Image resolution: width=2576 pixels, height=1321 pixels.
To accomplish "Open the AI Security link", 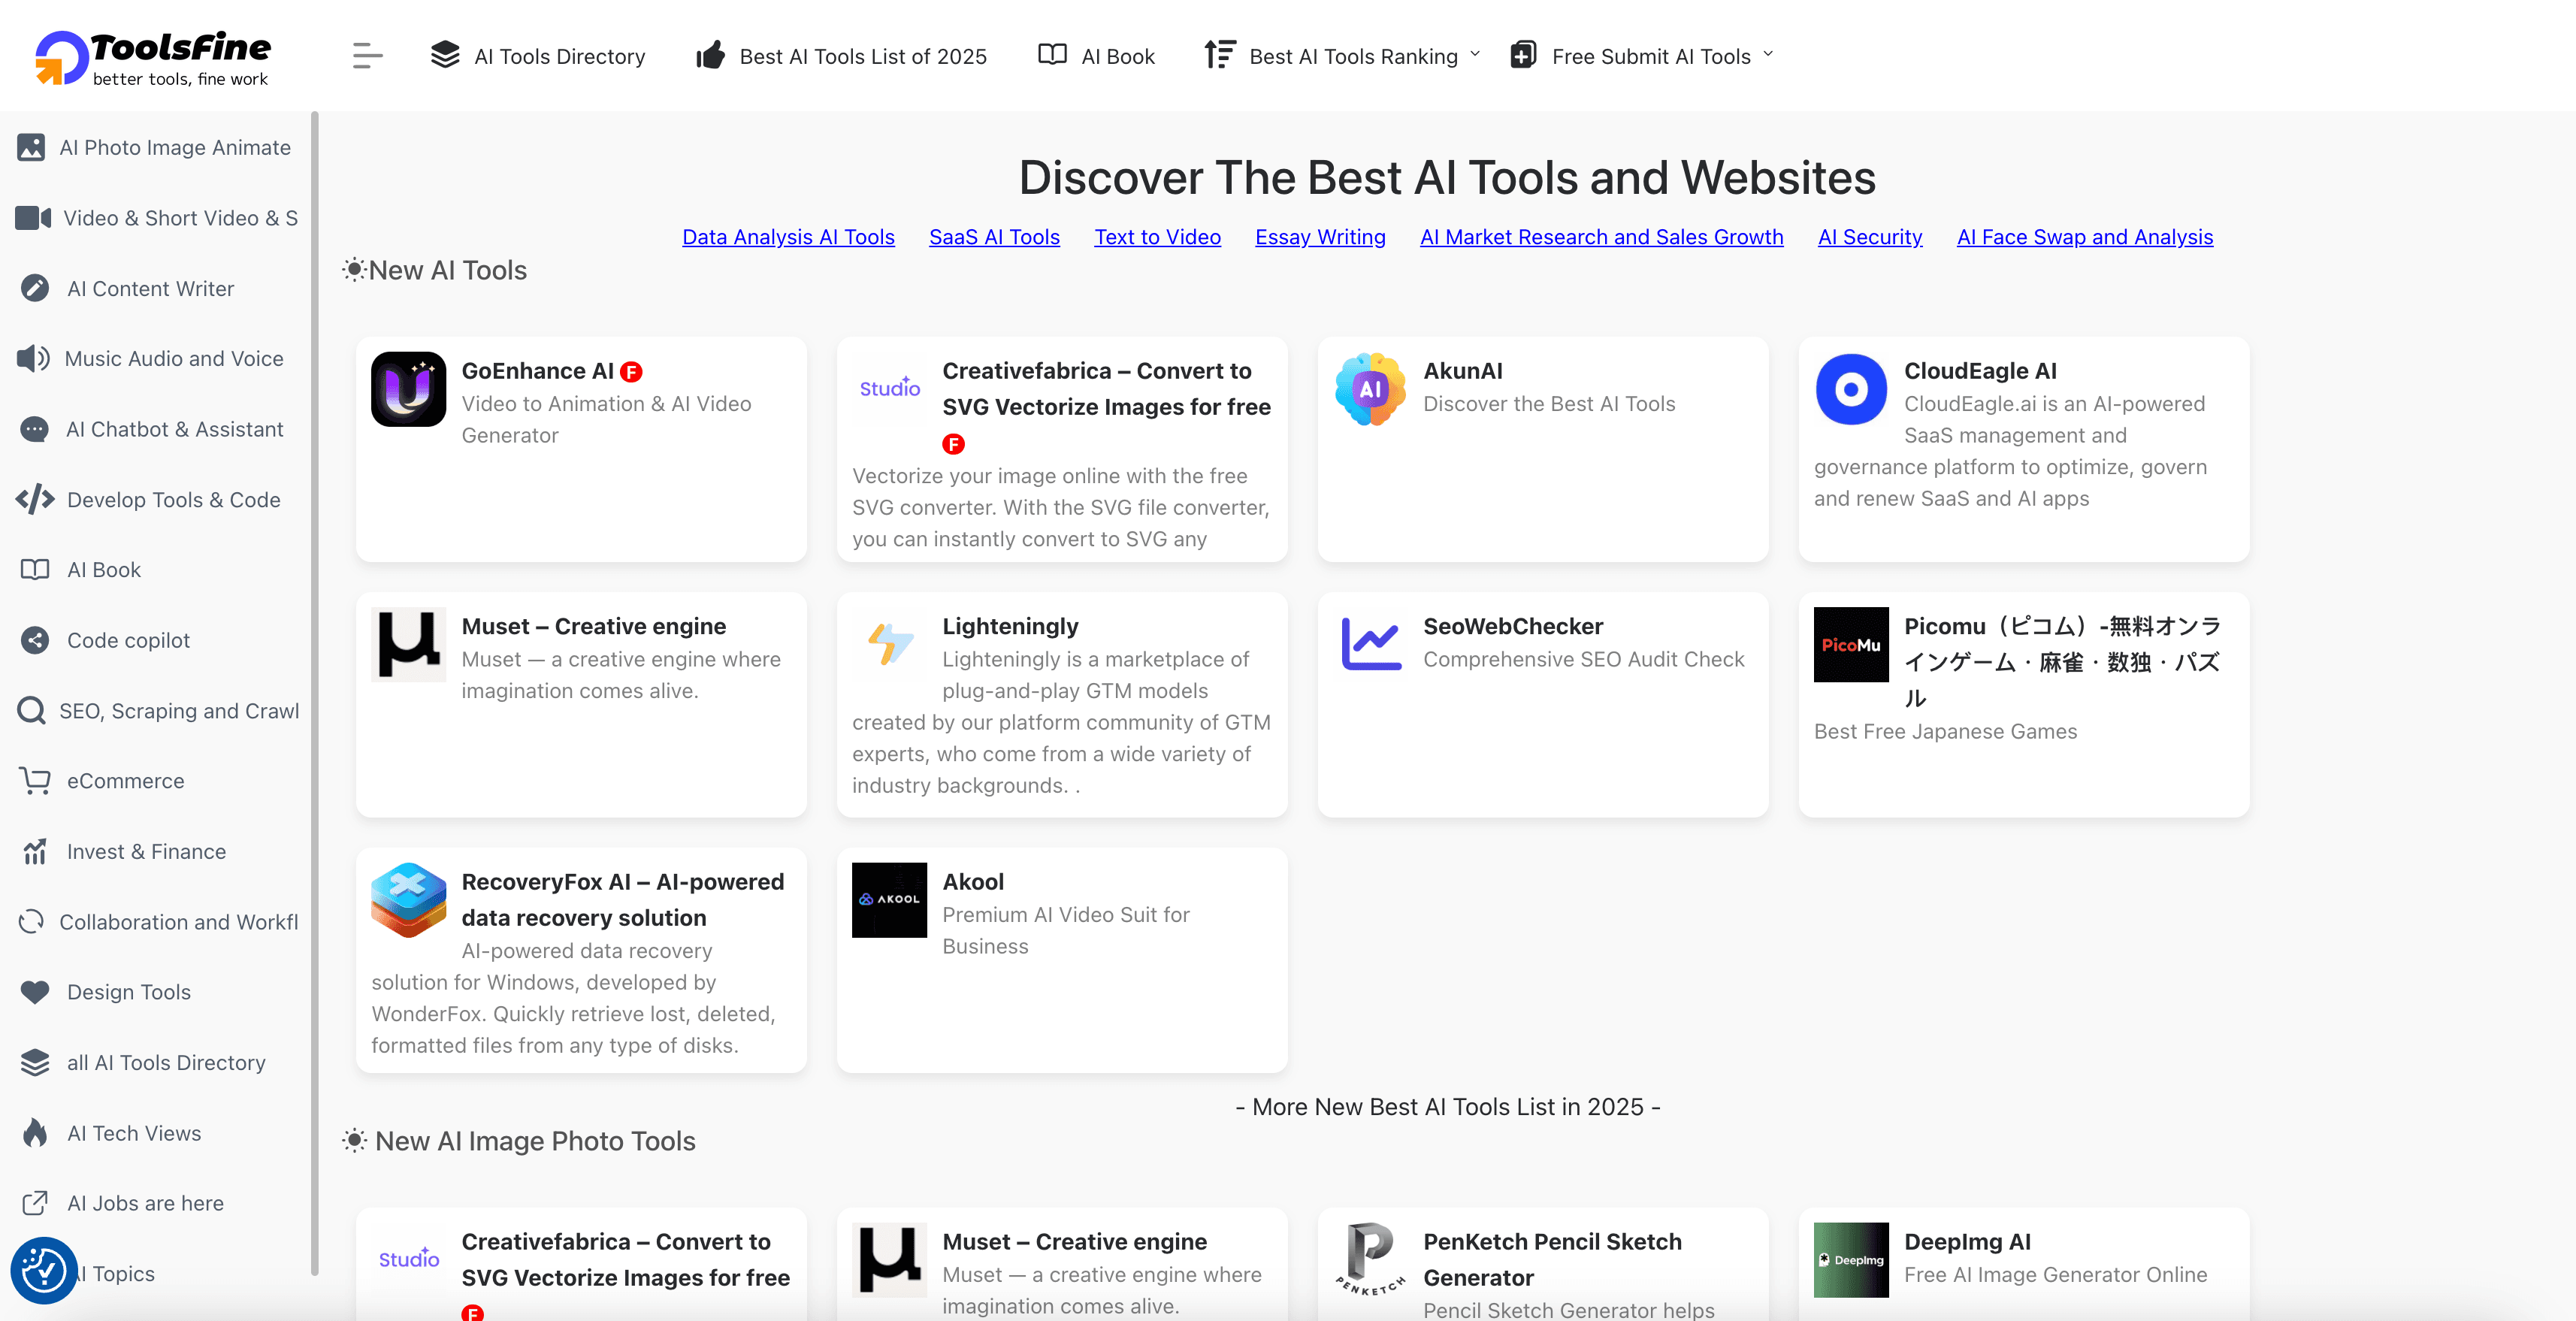I will (1870, 237).
